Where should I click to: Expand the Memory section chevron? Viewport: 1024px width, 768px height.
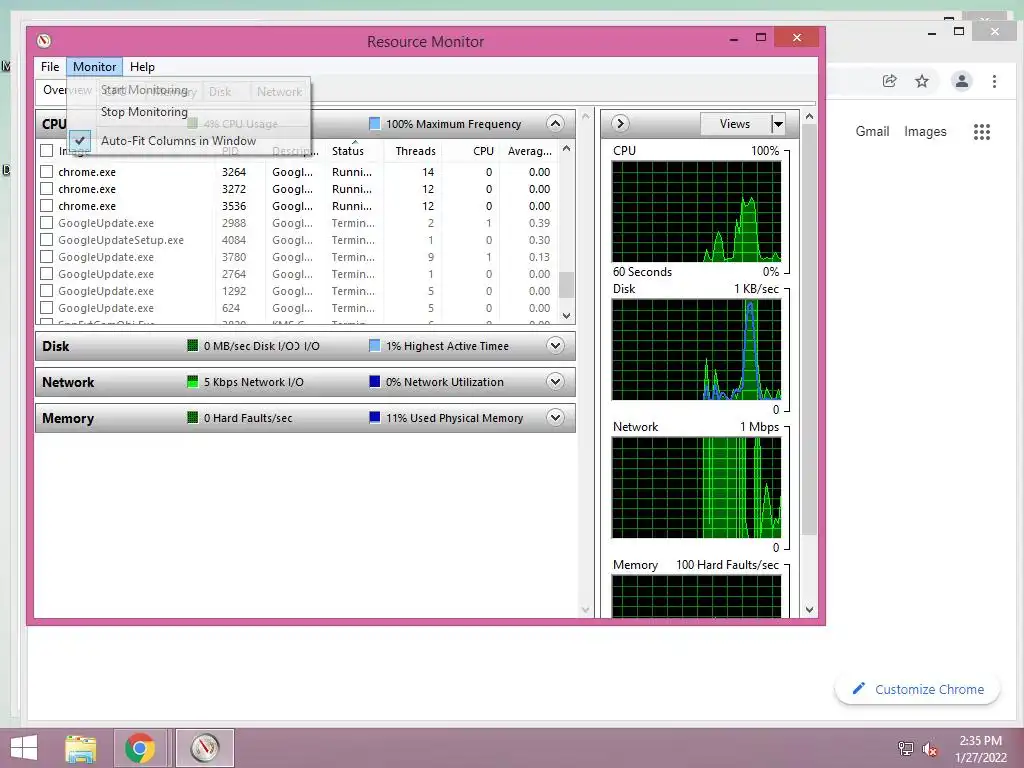[x=555, y=417]
